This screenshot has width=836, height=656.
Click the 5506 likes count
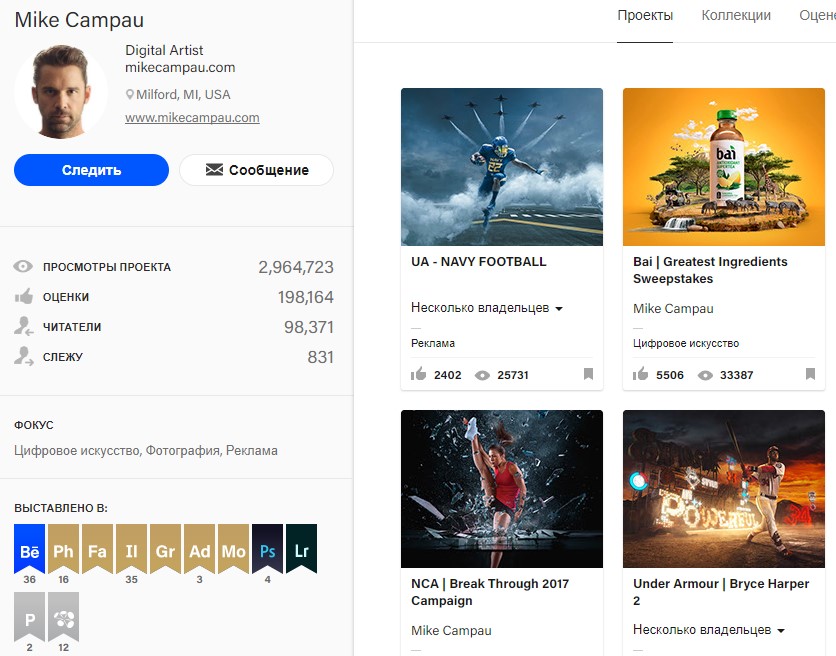pos(670,375)
